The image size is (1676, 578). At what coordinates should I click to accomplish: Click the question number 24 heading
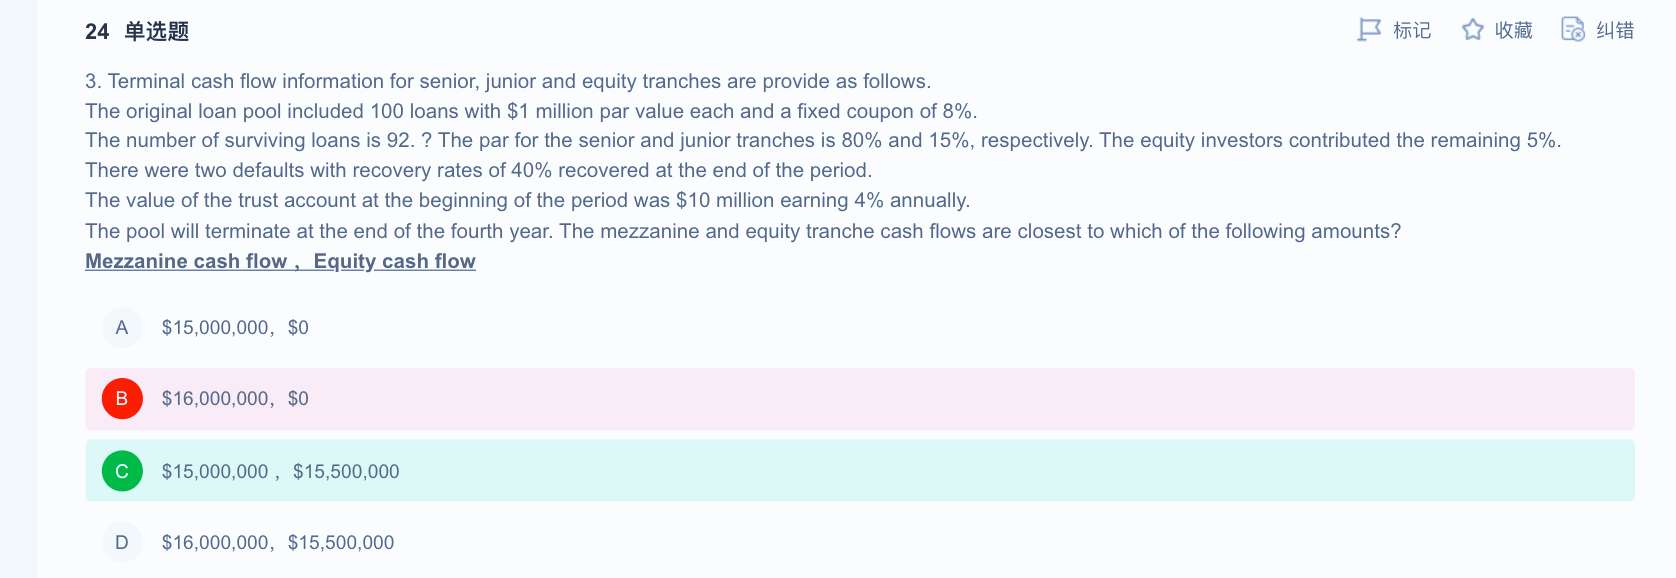97,32
